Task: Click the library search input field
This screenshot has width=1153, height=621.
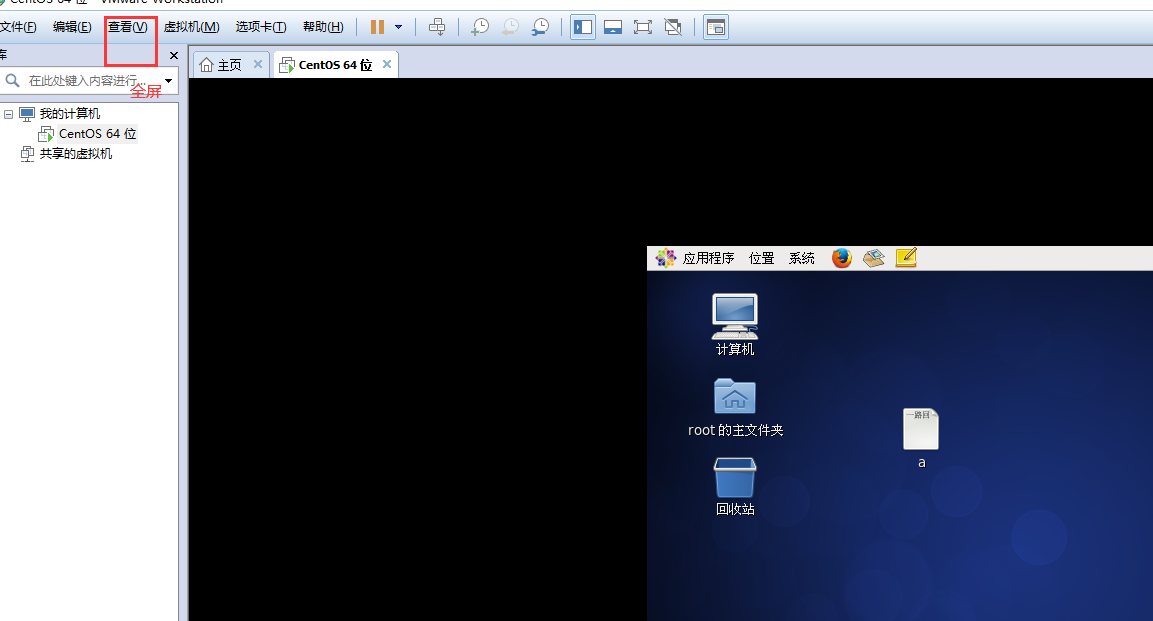Action: [x=82, y=80]
